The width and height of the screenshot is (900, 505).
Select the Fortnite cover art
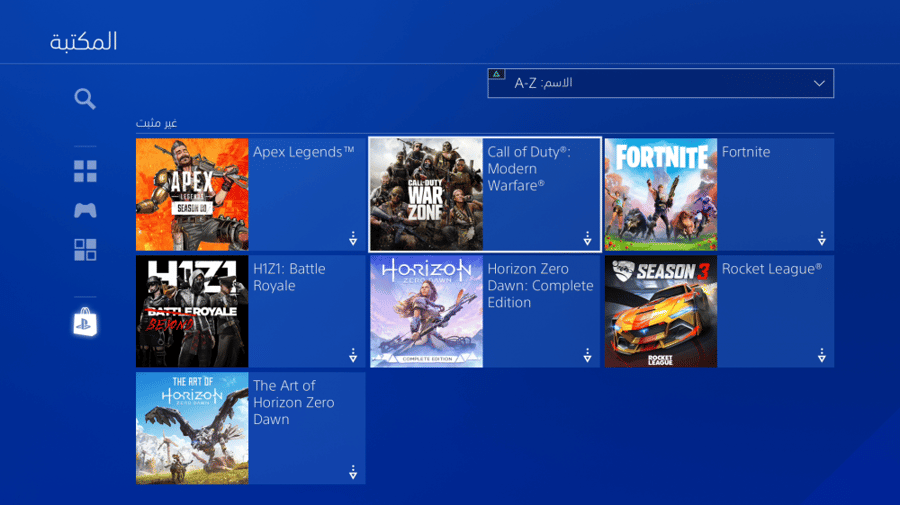pyautogui.click(x=661, y=194)
